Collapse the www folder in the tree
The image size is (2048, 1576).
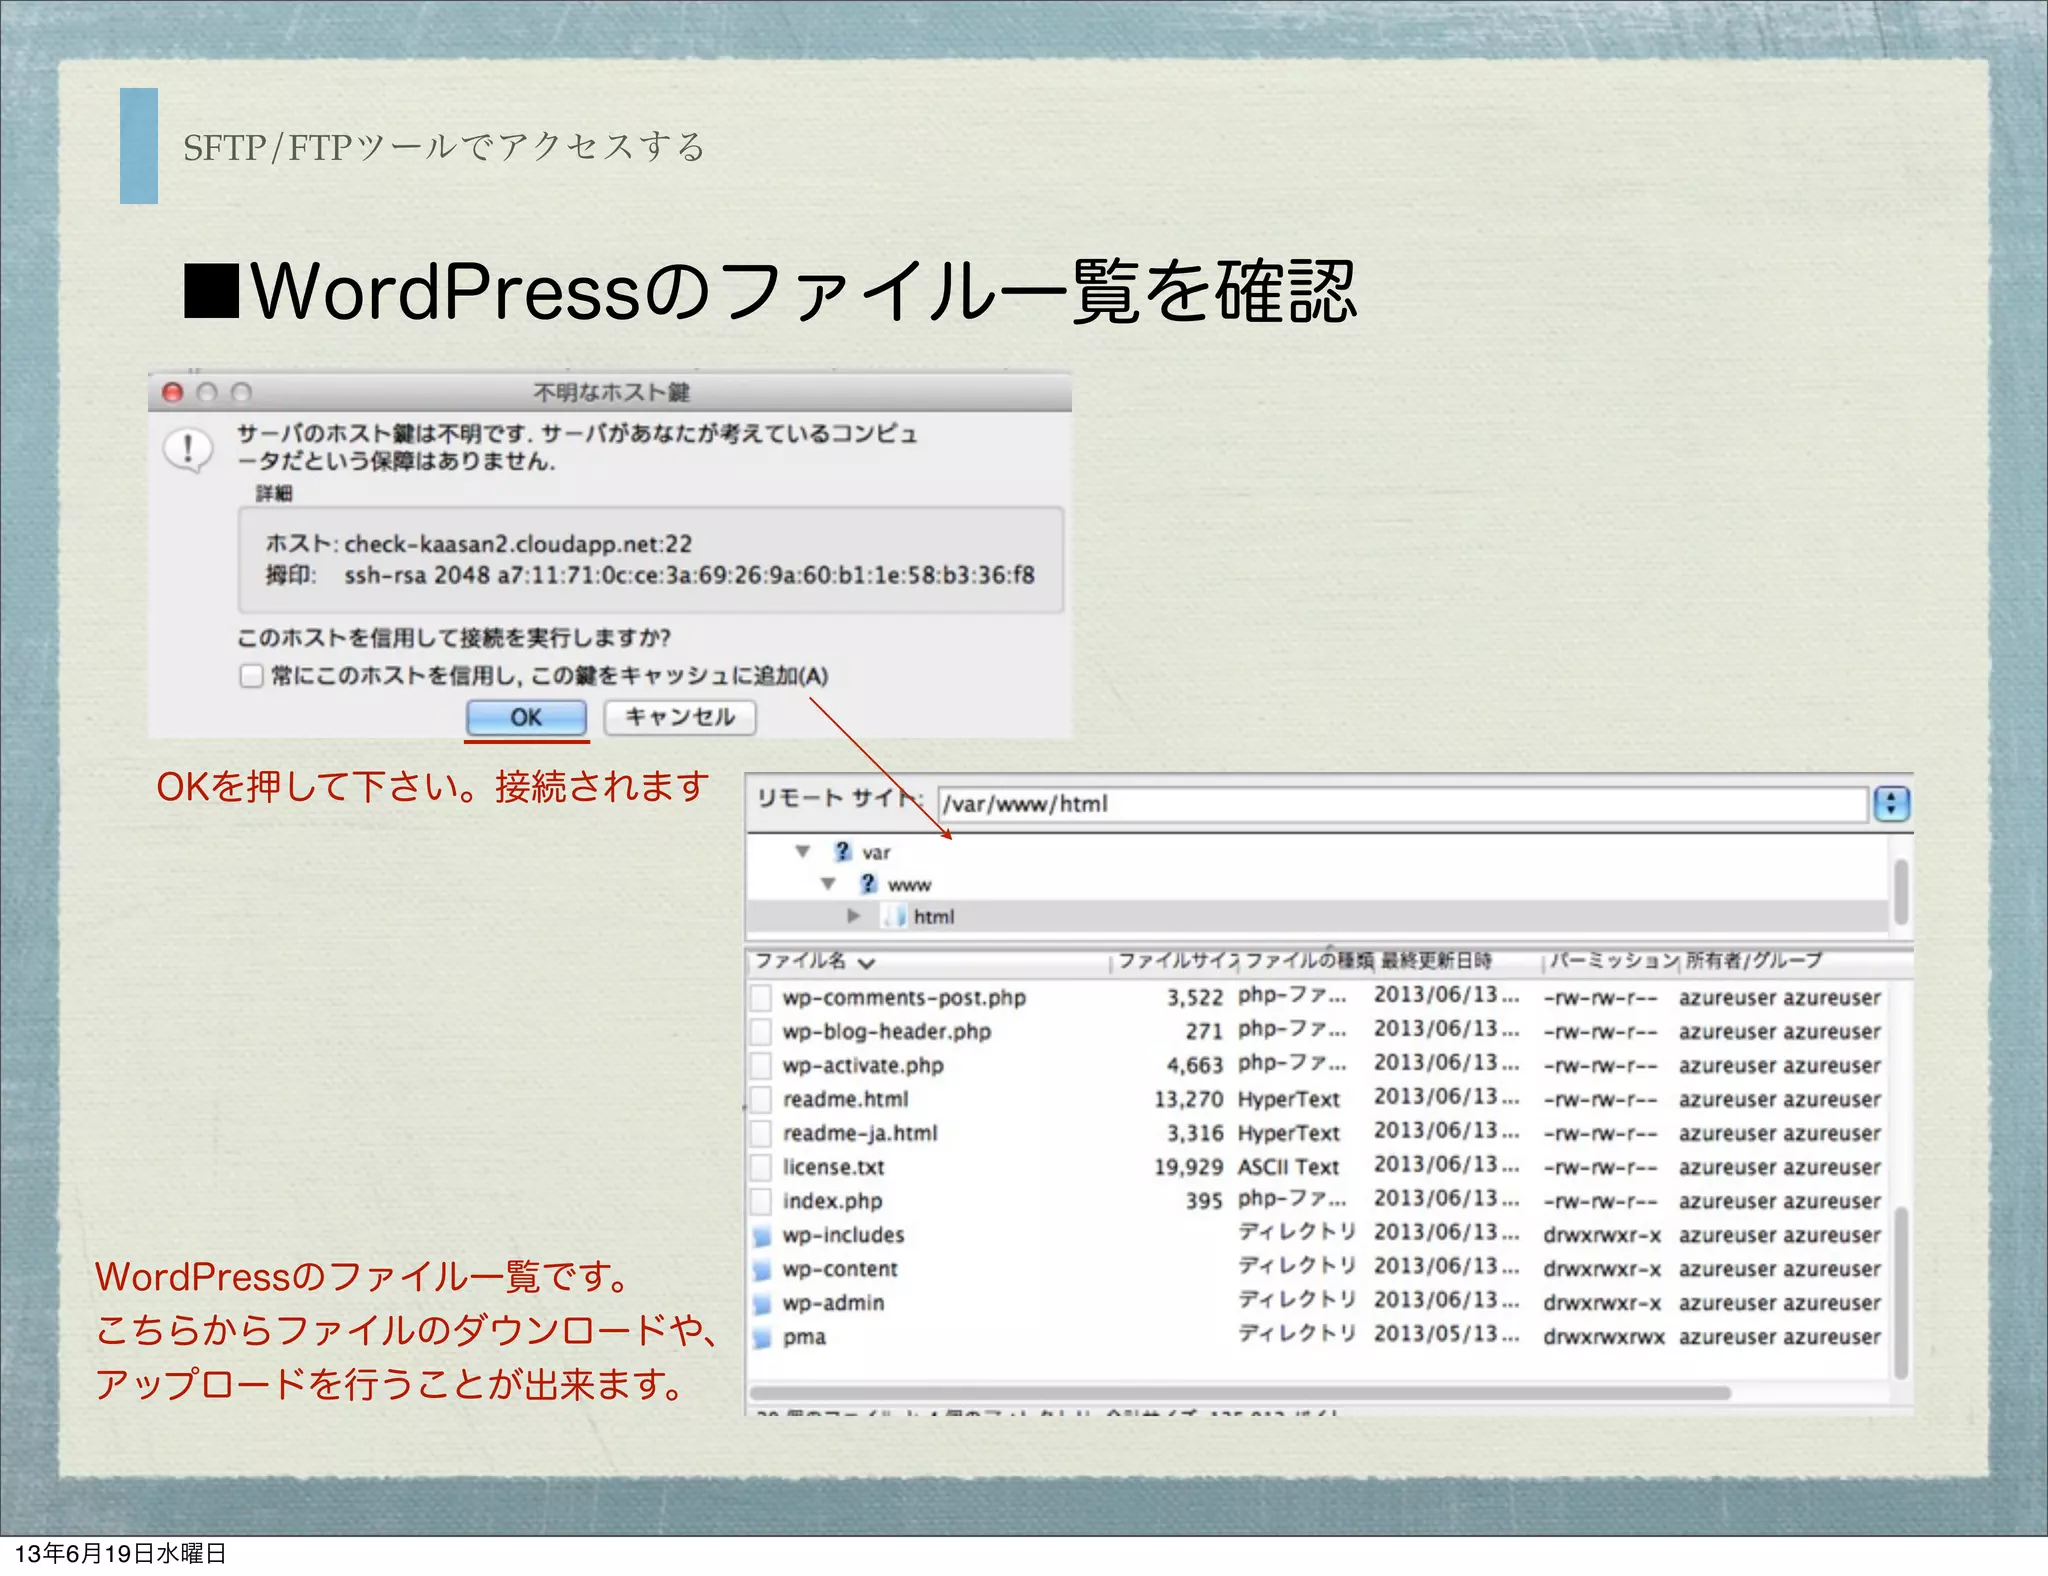pos(828,884)
